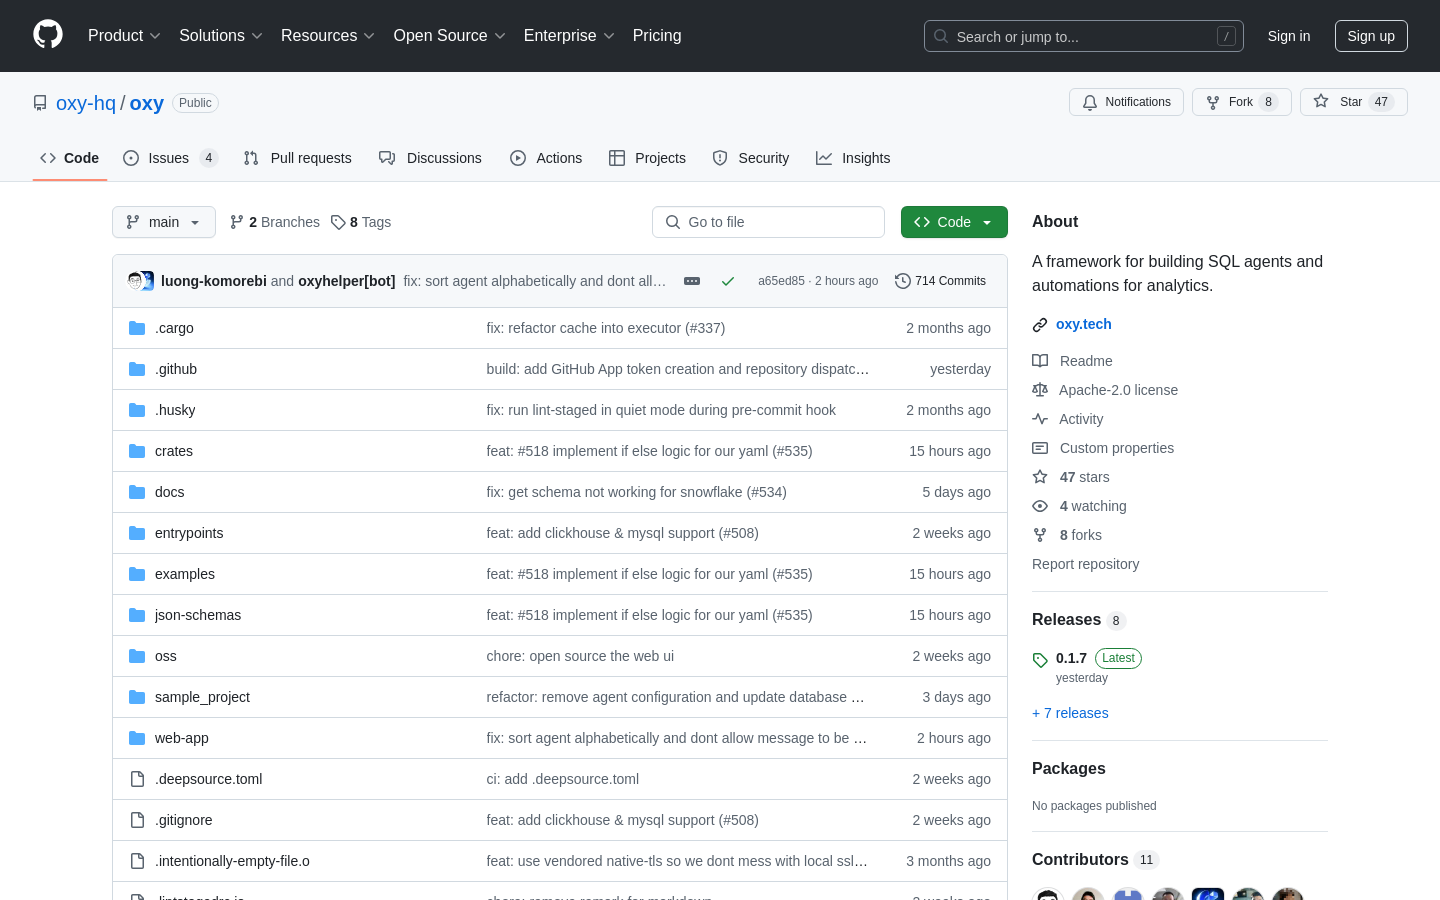Open the 714 Commits history
The width and height of the screenshot is (1440, 900).
pos(940,281)
